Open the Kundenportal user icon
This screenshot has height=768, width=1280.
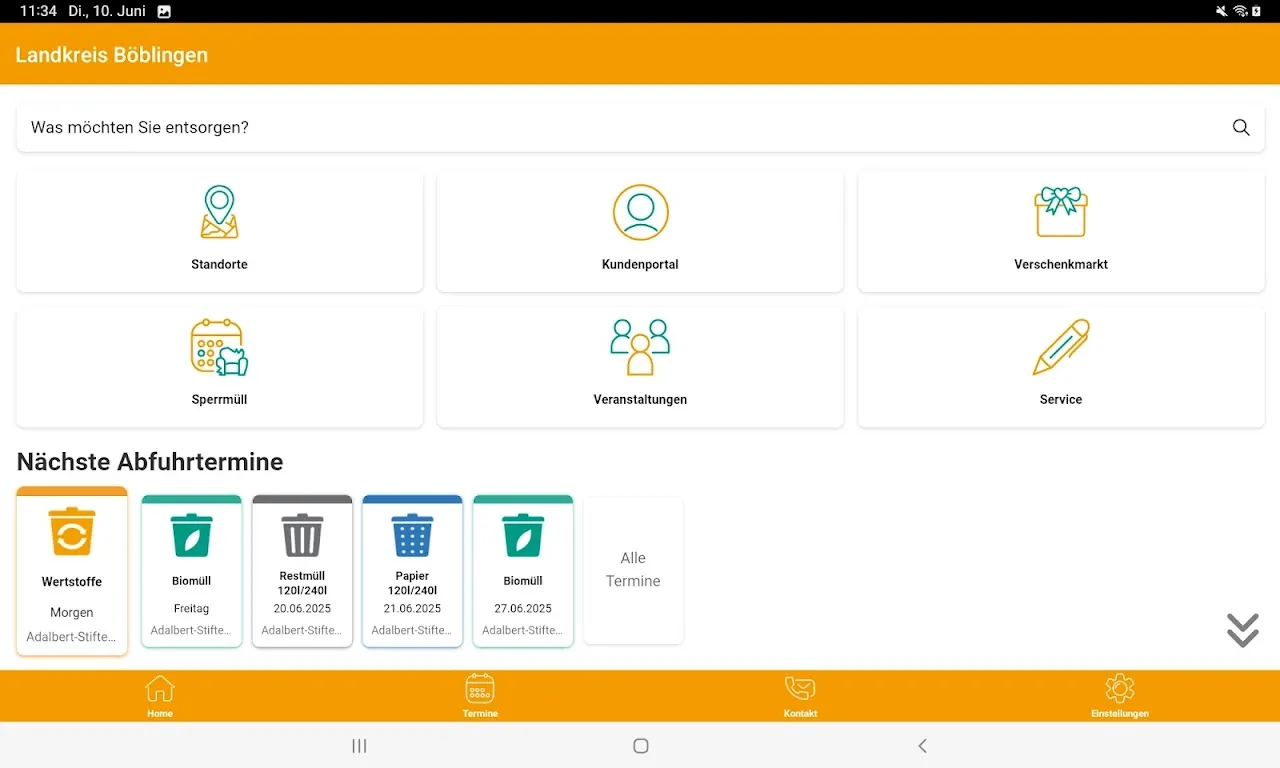point(640,212)
